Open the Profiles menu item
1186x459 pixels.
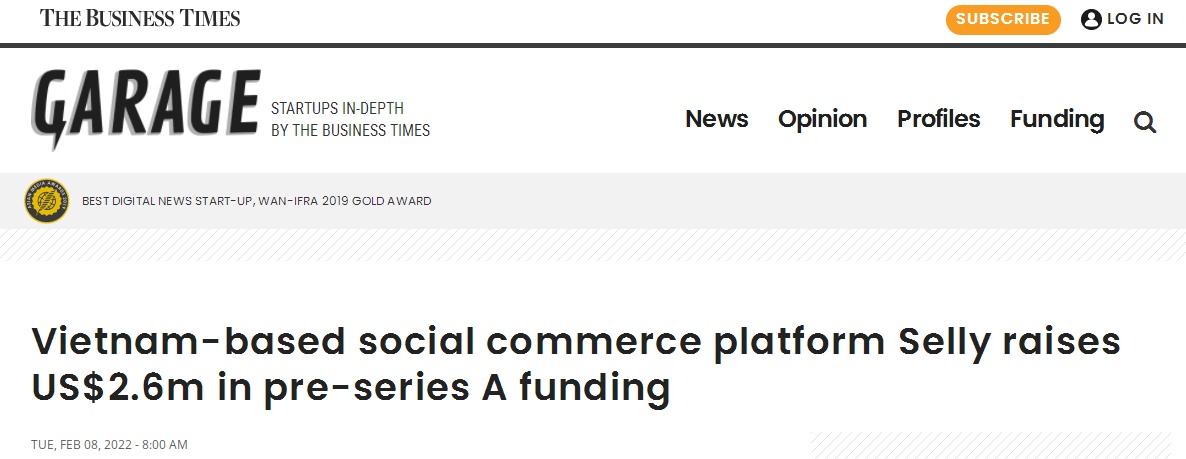(x=939, y=119)
